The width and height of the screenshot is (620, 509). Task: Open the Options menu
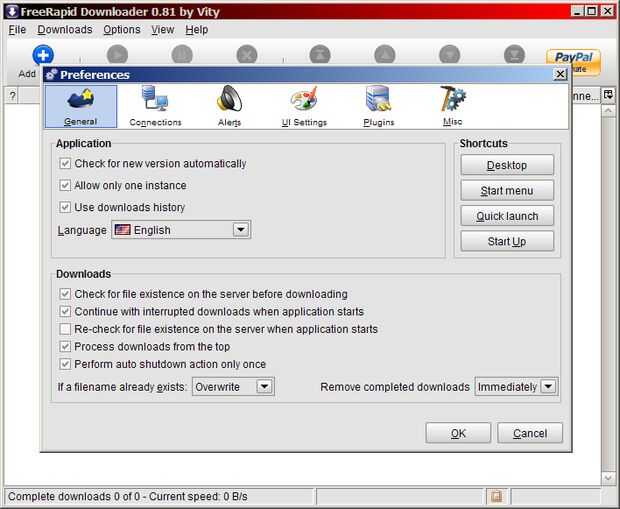122,30
